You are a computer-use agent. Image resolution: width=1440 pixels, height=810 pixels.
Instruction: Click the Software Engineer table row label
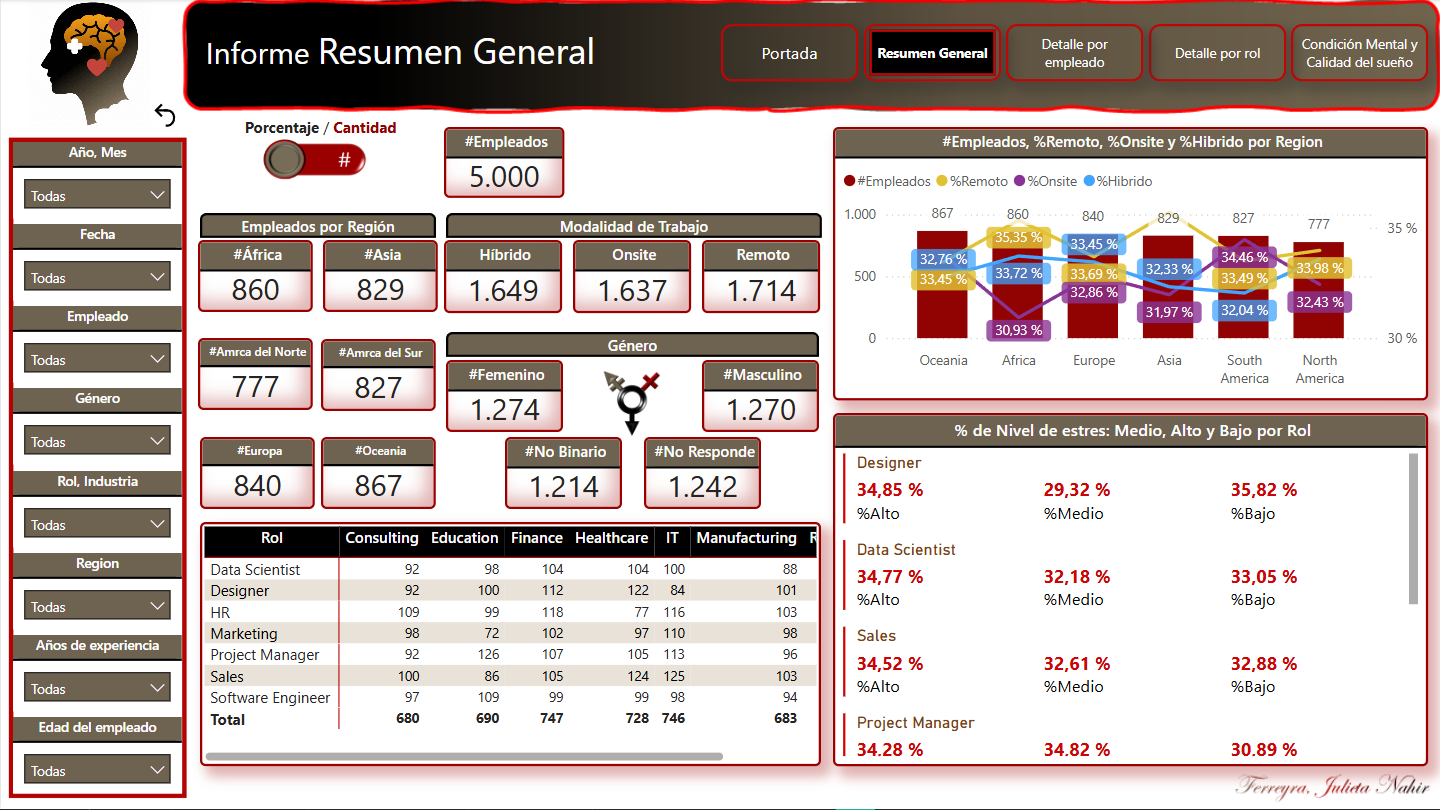270,698
